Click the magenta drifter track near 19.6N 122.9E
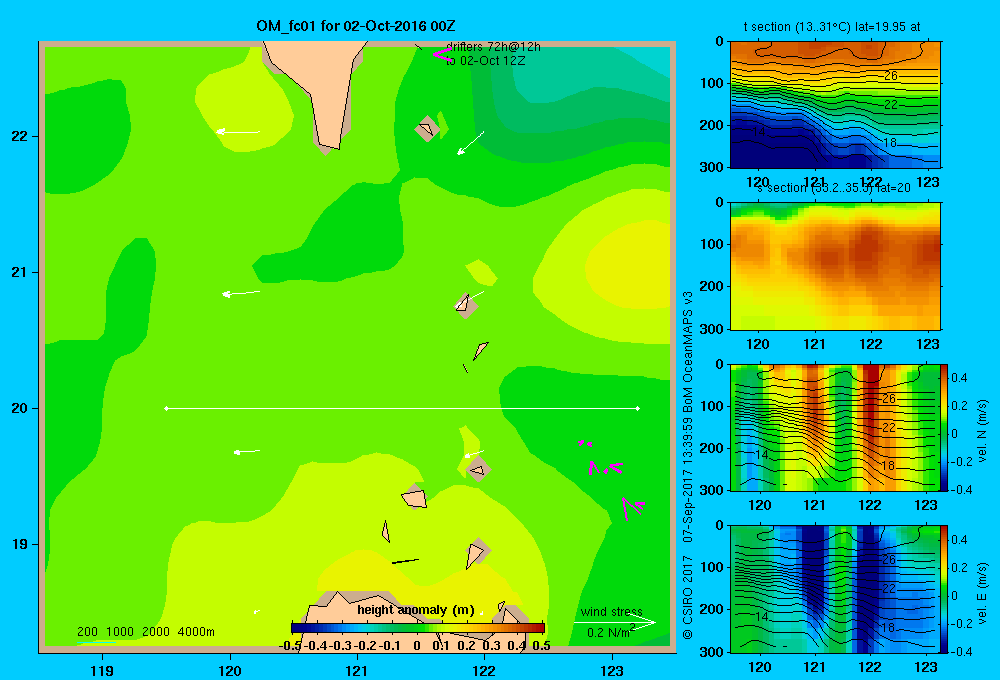This screenshot has height=680, width=1000. point(605,468)
